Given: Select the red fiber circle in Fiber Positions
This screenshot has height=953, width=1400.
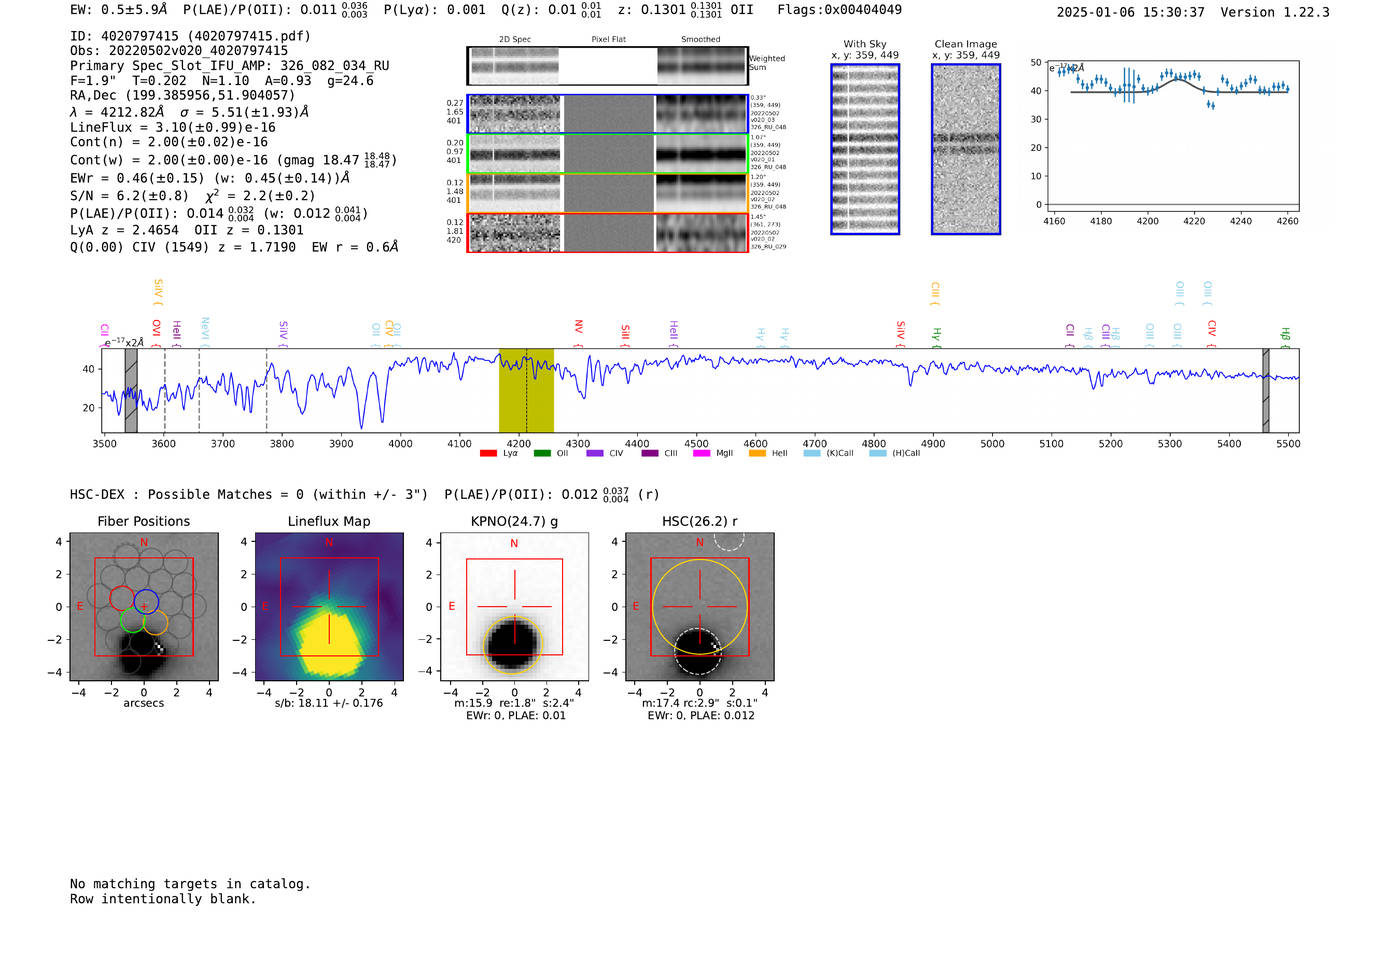Looking at the screenshot, I should [x=122, y=599].
